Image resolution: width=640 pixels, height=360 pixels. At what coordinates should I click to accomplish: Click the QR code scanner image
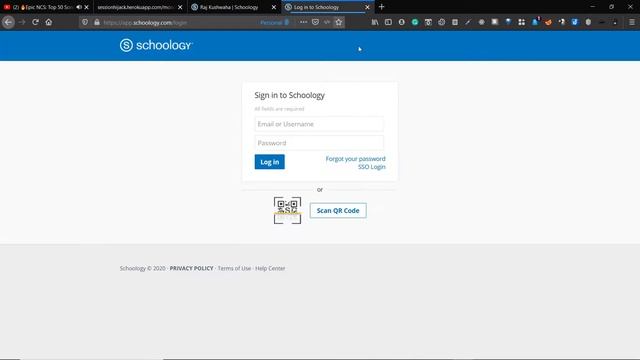click(x=287, y=210)
